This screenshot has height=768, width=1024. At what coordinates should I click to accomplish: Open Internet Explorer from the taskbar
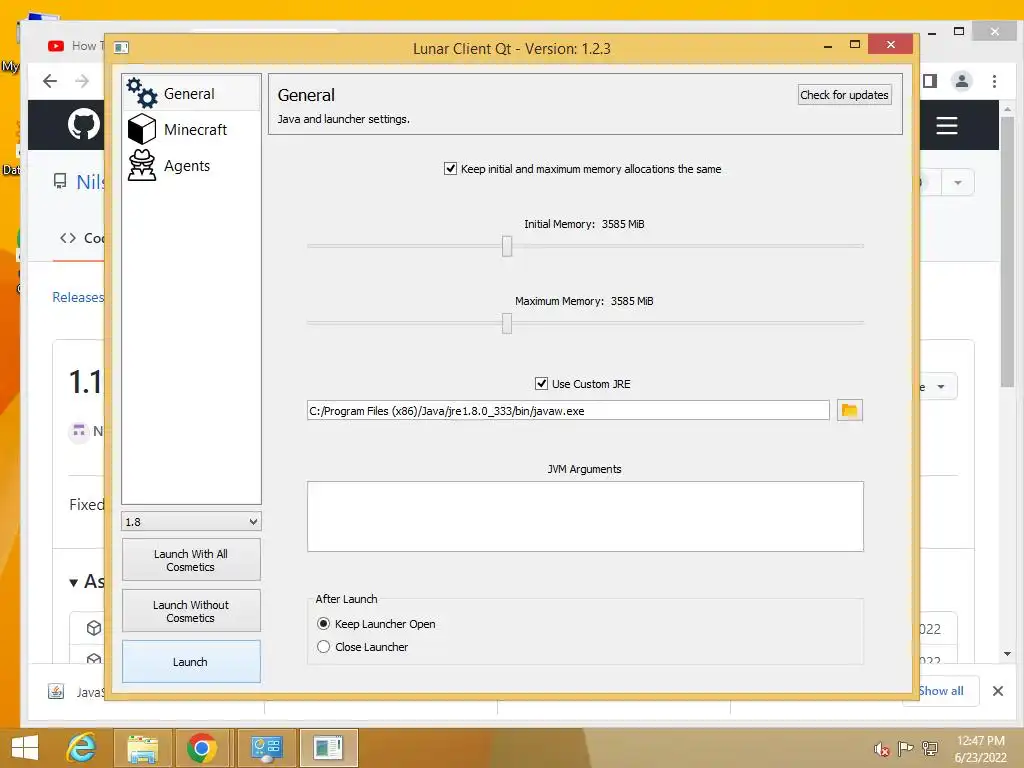pos(81,748)
